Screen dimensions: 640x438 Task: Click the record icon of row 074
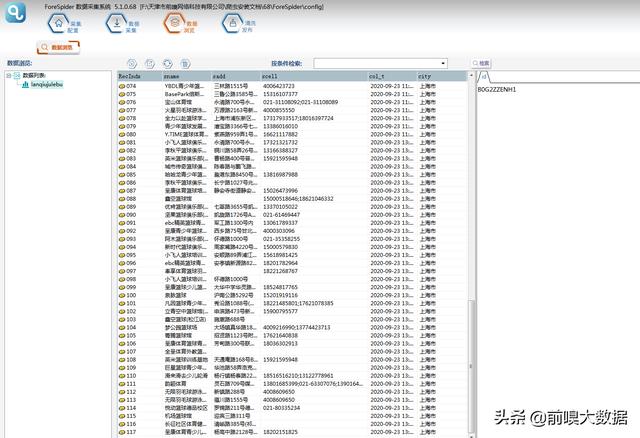[x=122, y=86]
